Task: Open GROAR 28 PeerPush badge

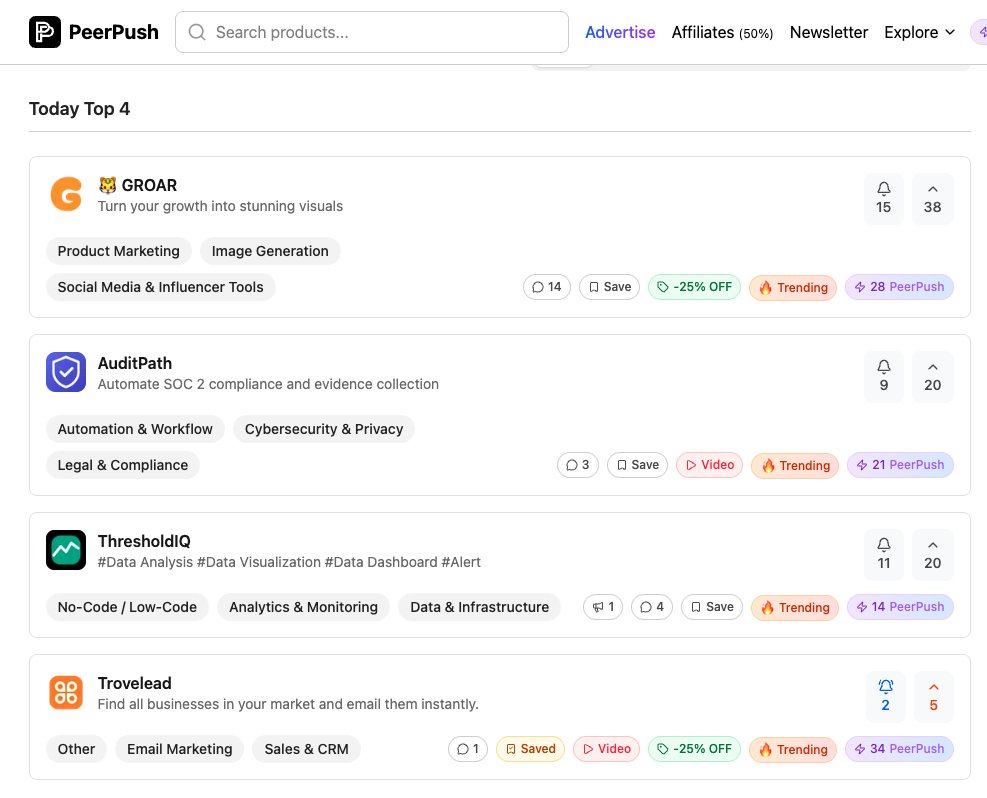Action: [899, 287]
